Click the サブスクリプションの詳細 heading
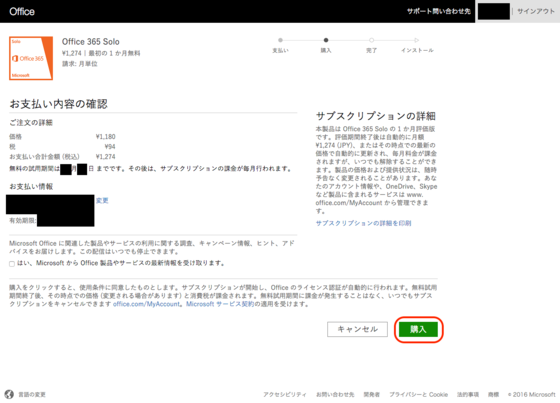Screen dimensions: 560x403 coord(376,116)
